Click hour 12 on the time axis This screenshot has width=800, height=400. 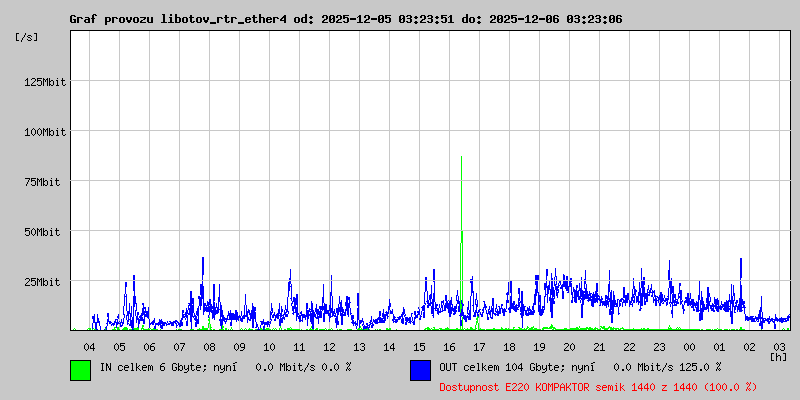[330, 346]
